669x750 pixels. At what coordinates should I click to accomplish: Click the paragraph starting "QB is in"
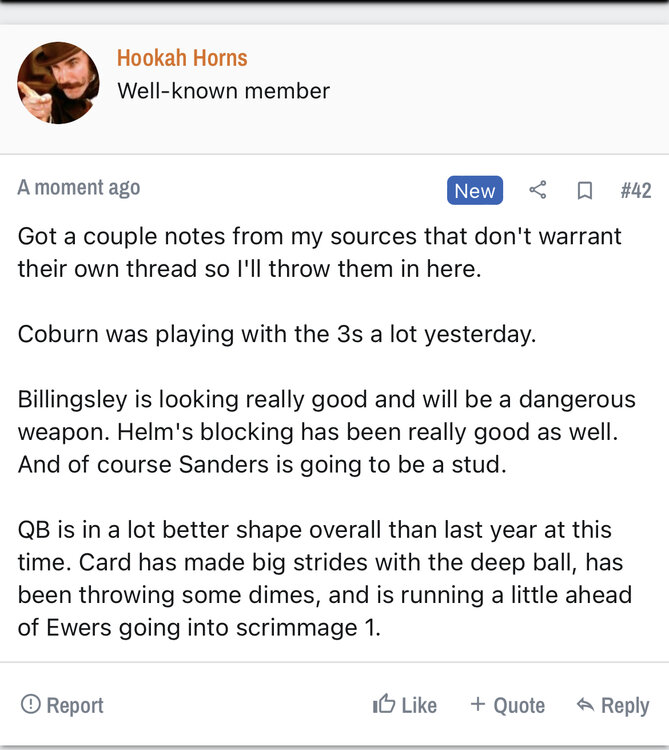click(324, 579)
